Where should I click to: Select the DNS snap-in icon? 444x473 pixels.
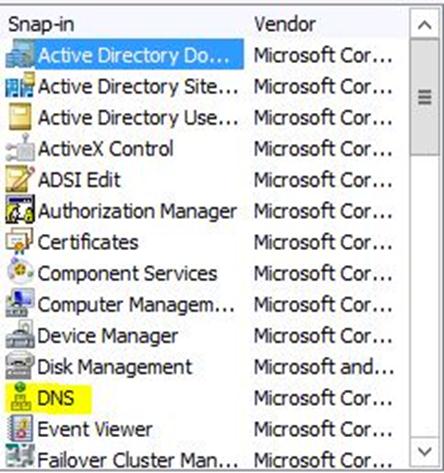point(20,398)
